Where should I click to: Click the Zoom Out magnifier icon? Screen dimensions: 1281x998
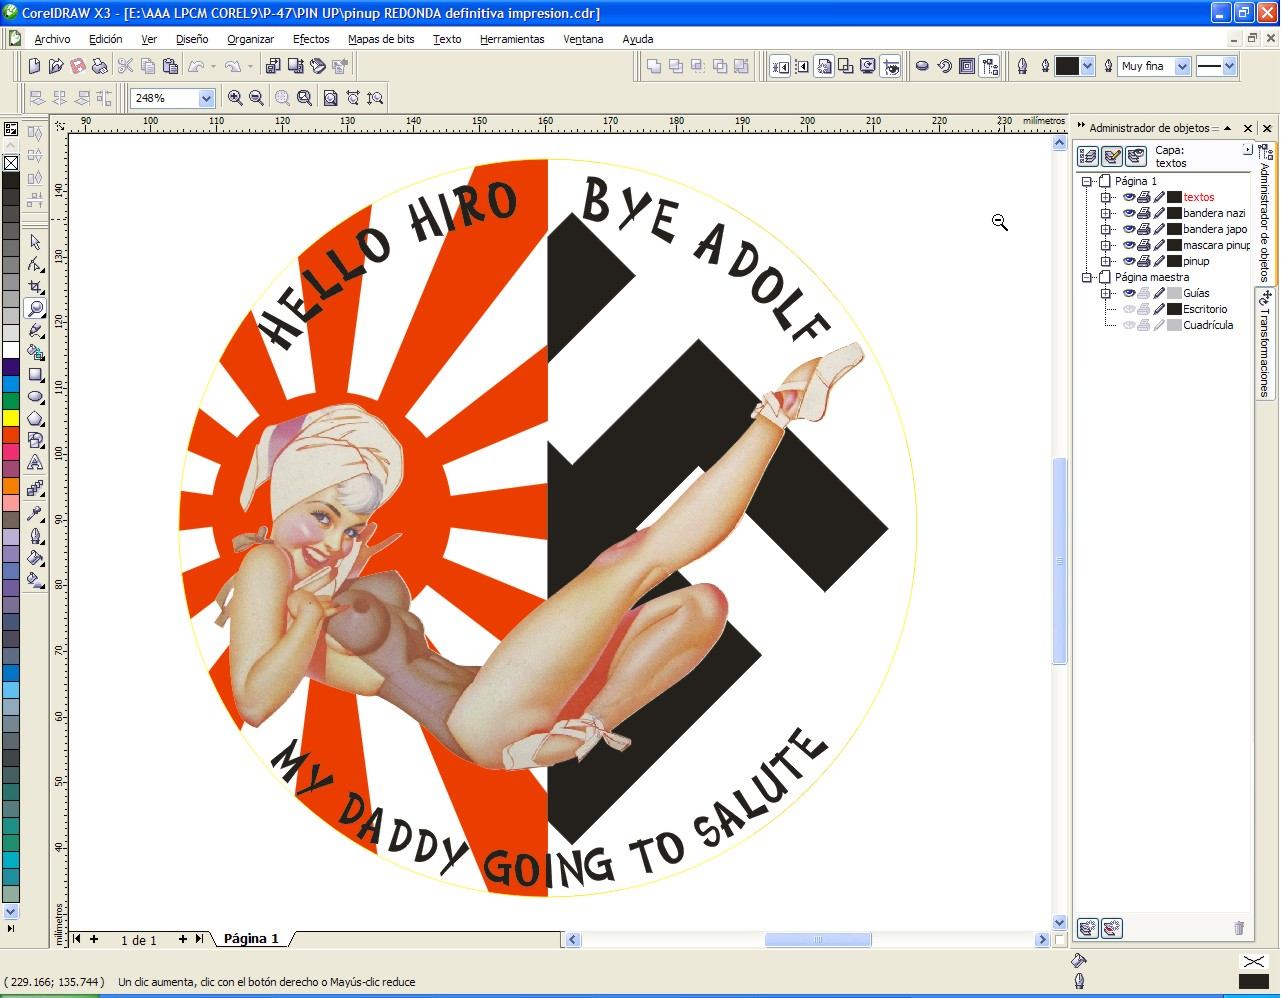pyautogui.click(x=256, y=98)
